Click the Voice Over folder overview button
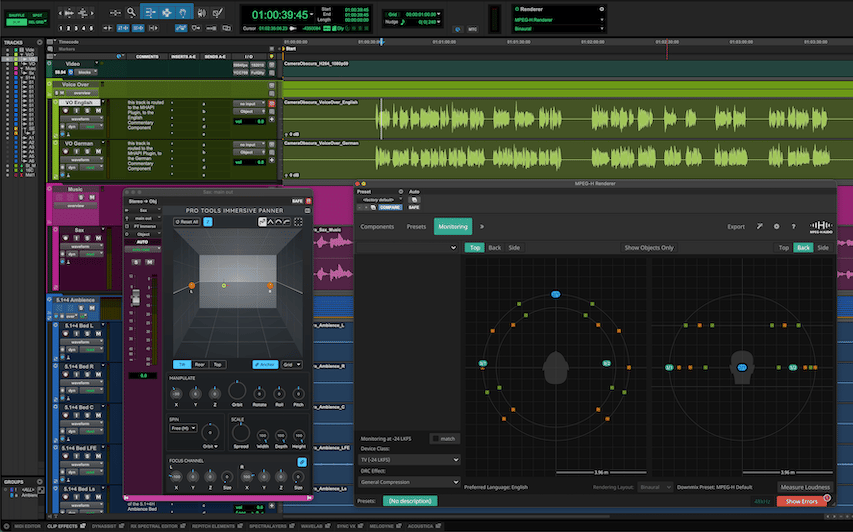853x532 pixels. [x=83, y=92]
